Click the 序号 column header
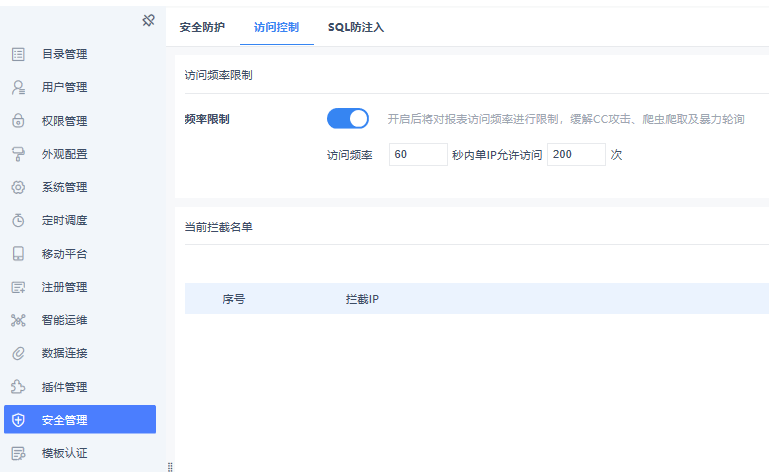The image size is (769, 472). coord(233,299)
